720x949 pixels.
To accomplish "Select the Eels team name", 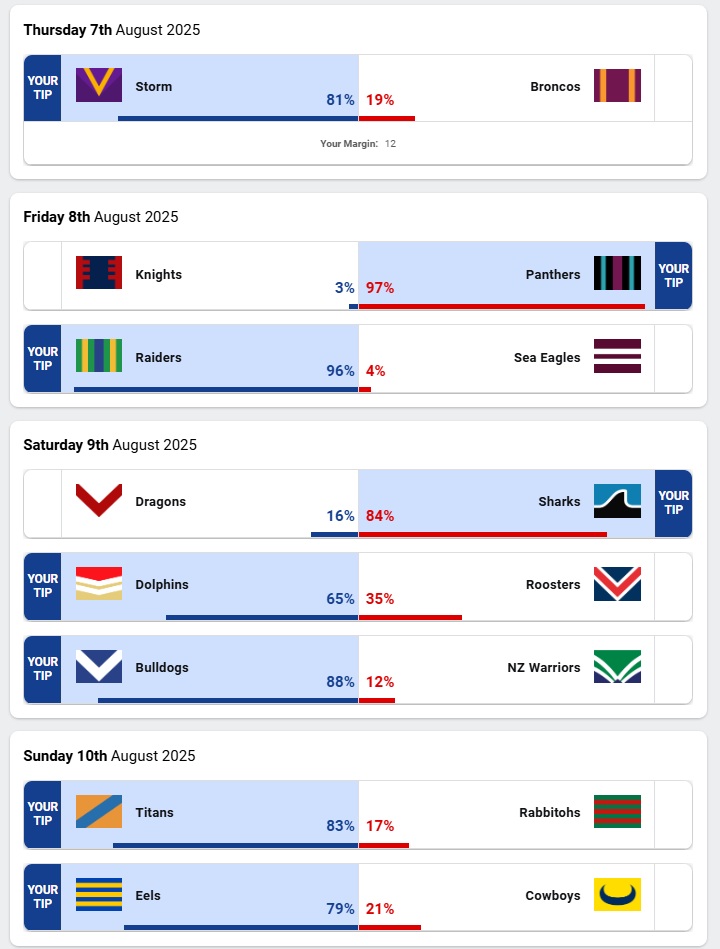I will tap(148, 895).
